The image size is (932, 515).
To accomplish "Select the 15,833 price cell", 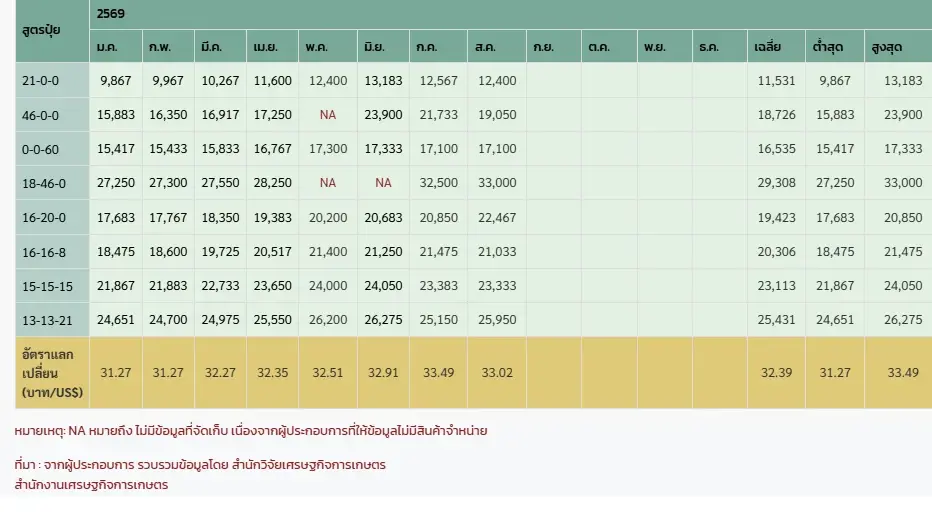I will 221,149.
